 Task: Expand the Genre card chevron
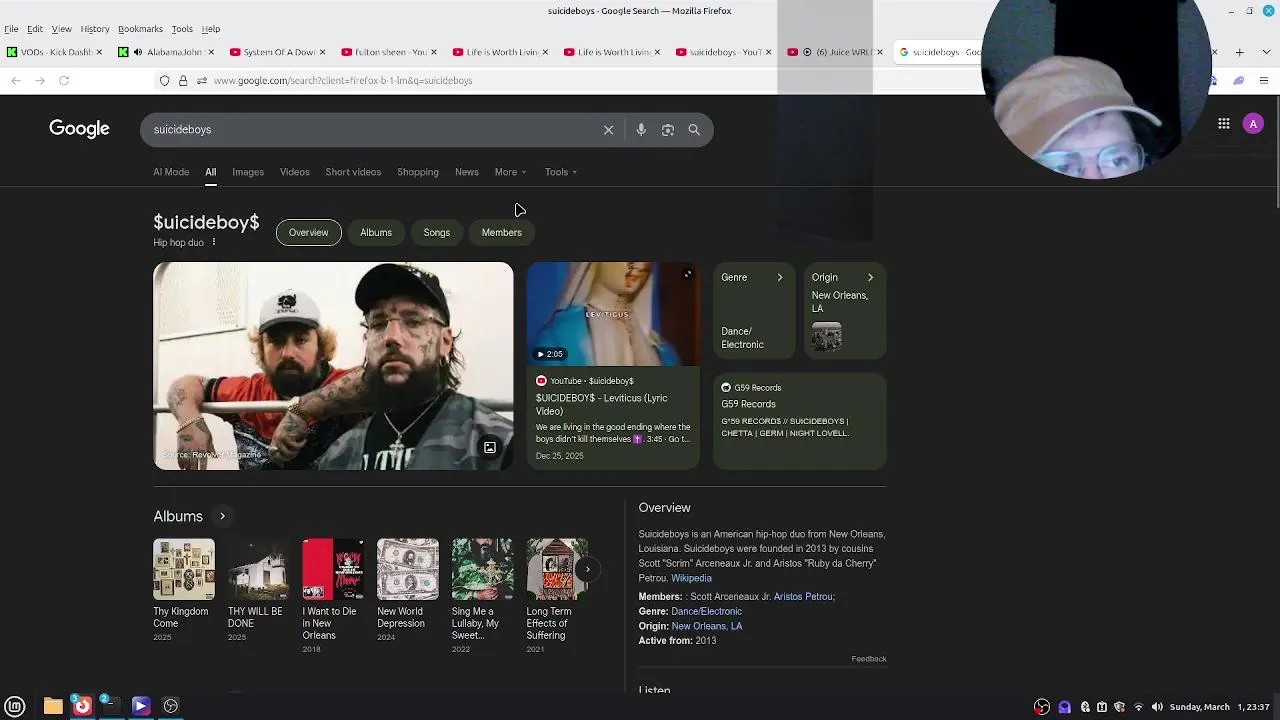tap(780, 278)
